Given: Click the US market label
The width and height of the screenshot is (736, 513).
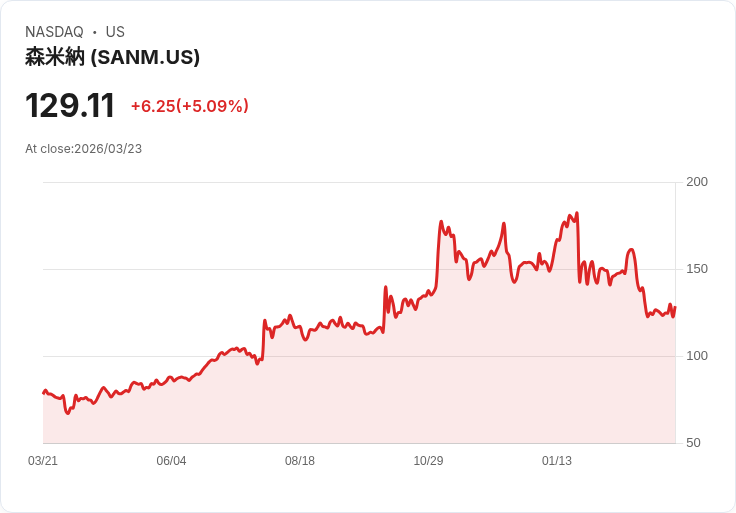Looking at the screenshot, I should click(115, 32).
